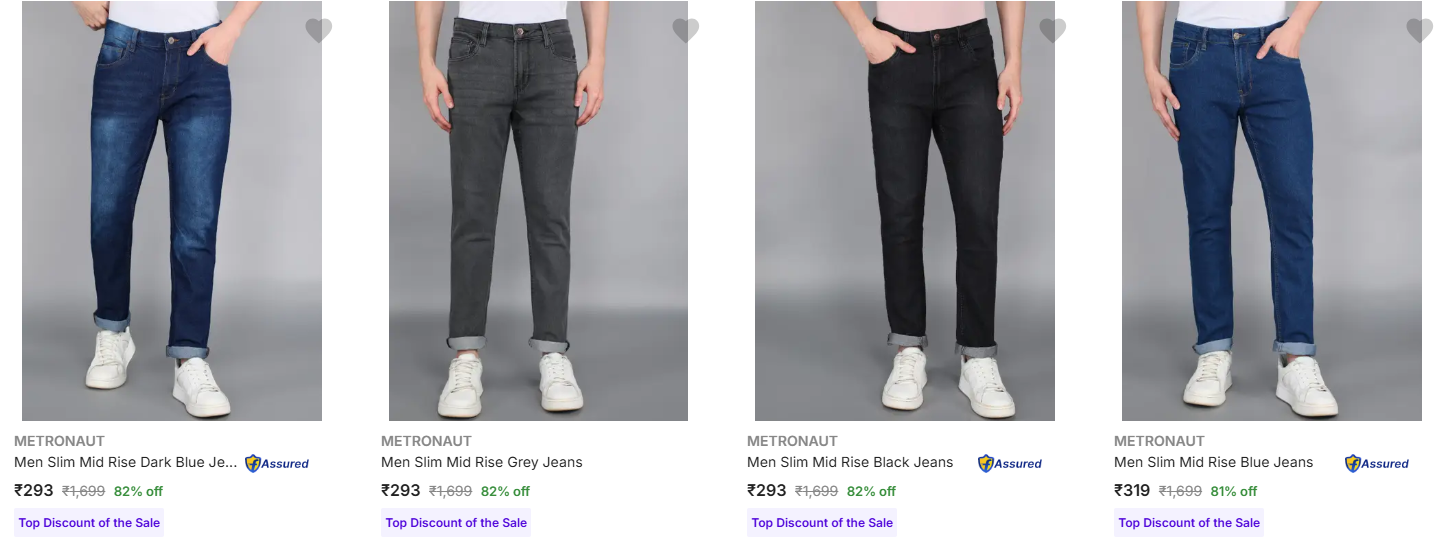View the Black jeans product picture
The image size is (1438, 545).
coord(905,210)
